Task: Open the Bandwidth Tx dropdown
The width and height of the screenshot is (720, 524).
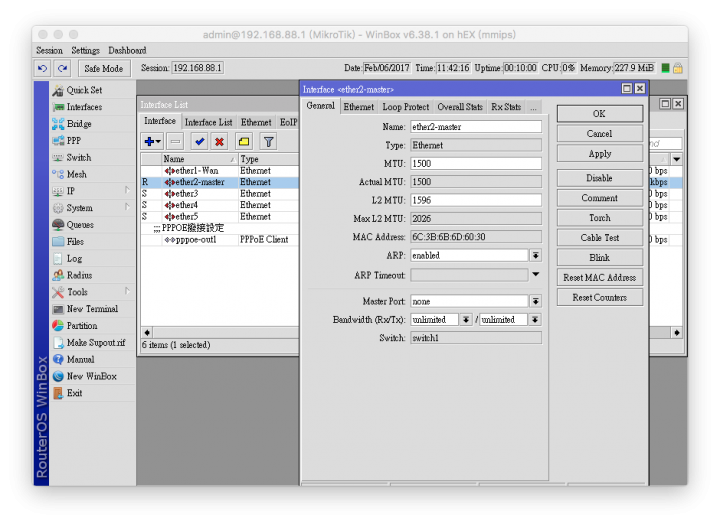Action: tap(535, 320)
